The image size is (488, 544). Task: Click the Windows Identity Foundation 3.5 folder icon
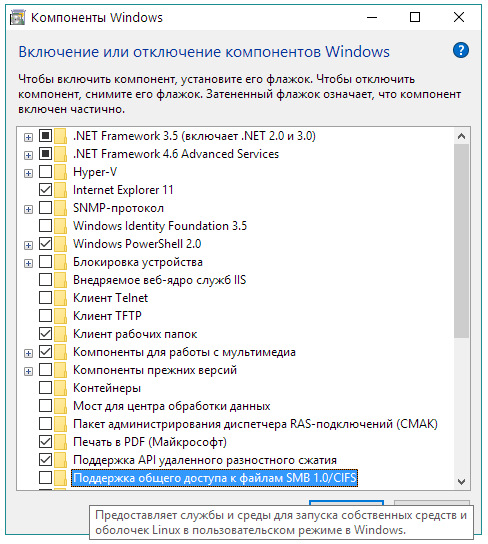[x=60, y=226]
